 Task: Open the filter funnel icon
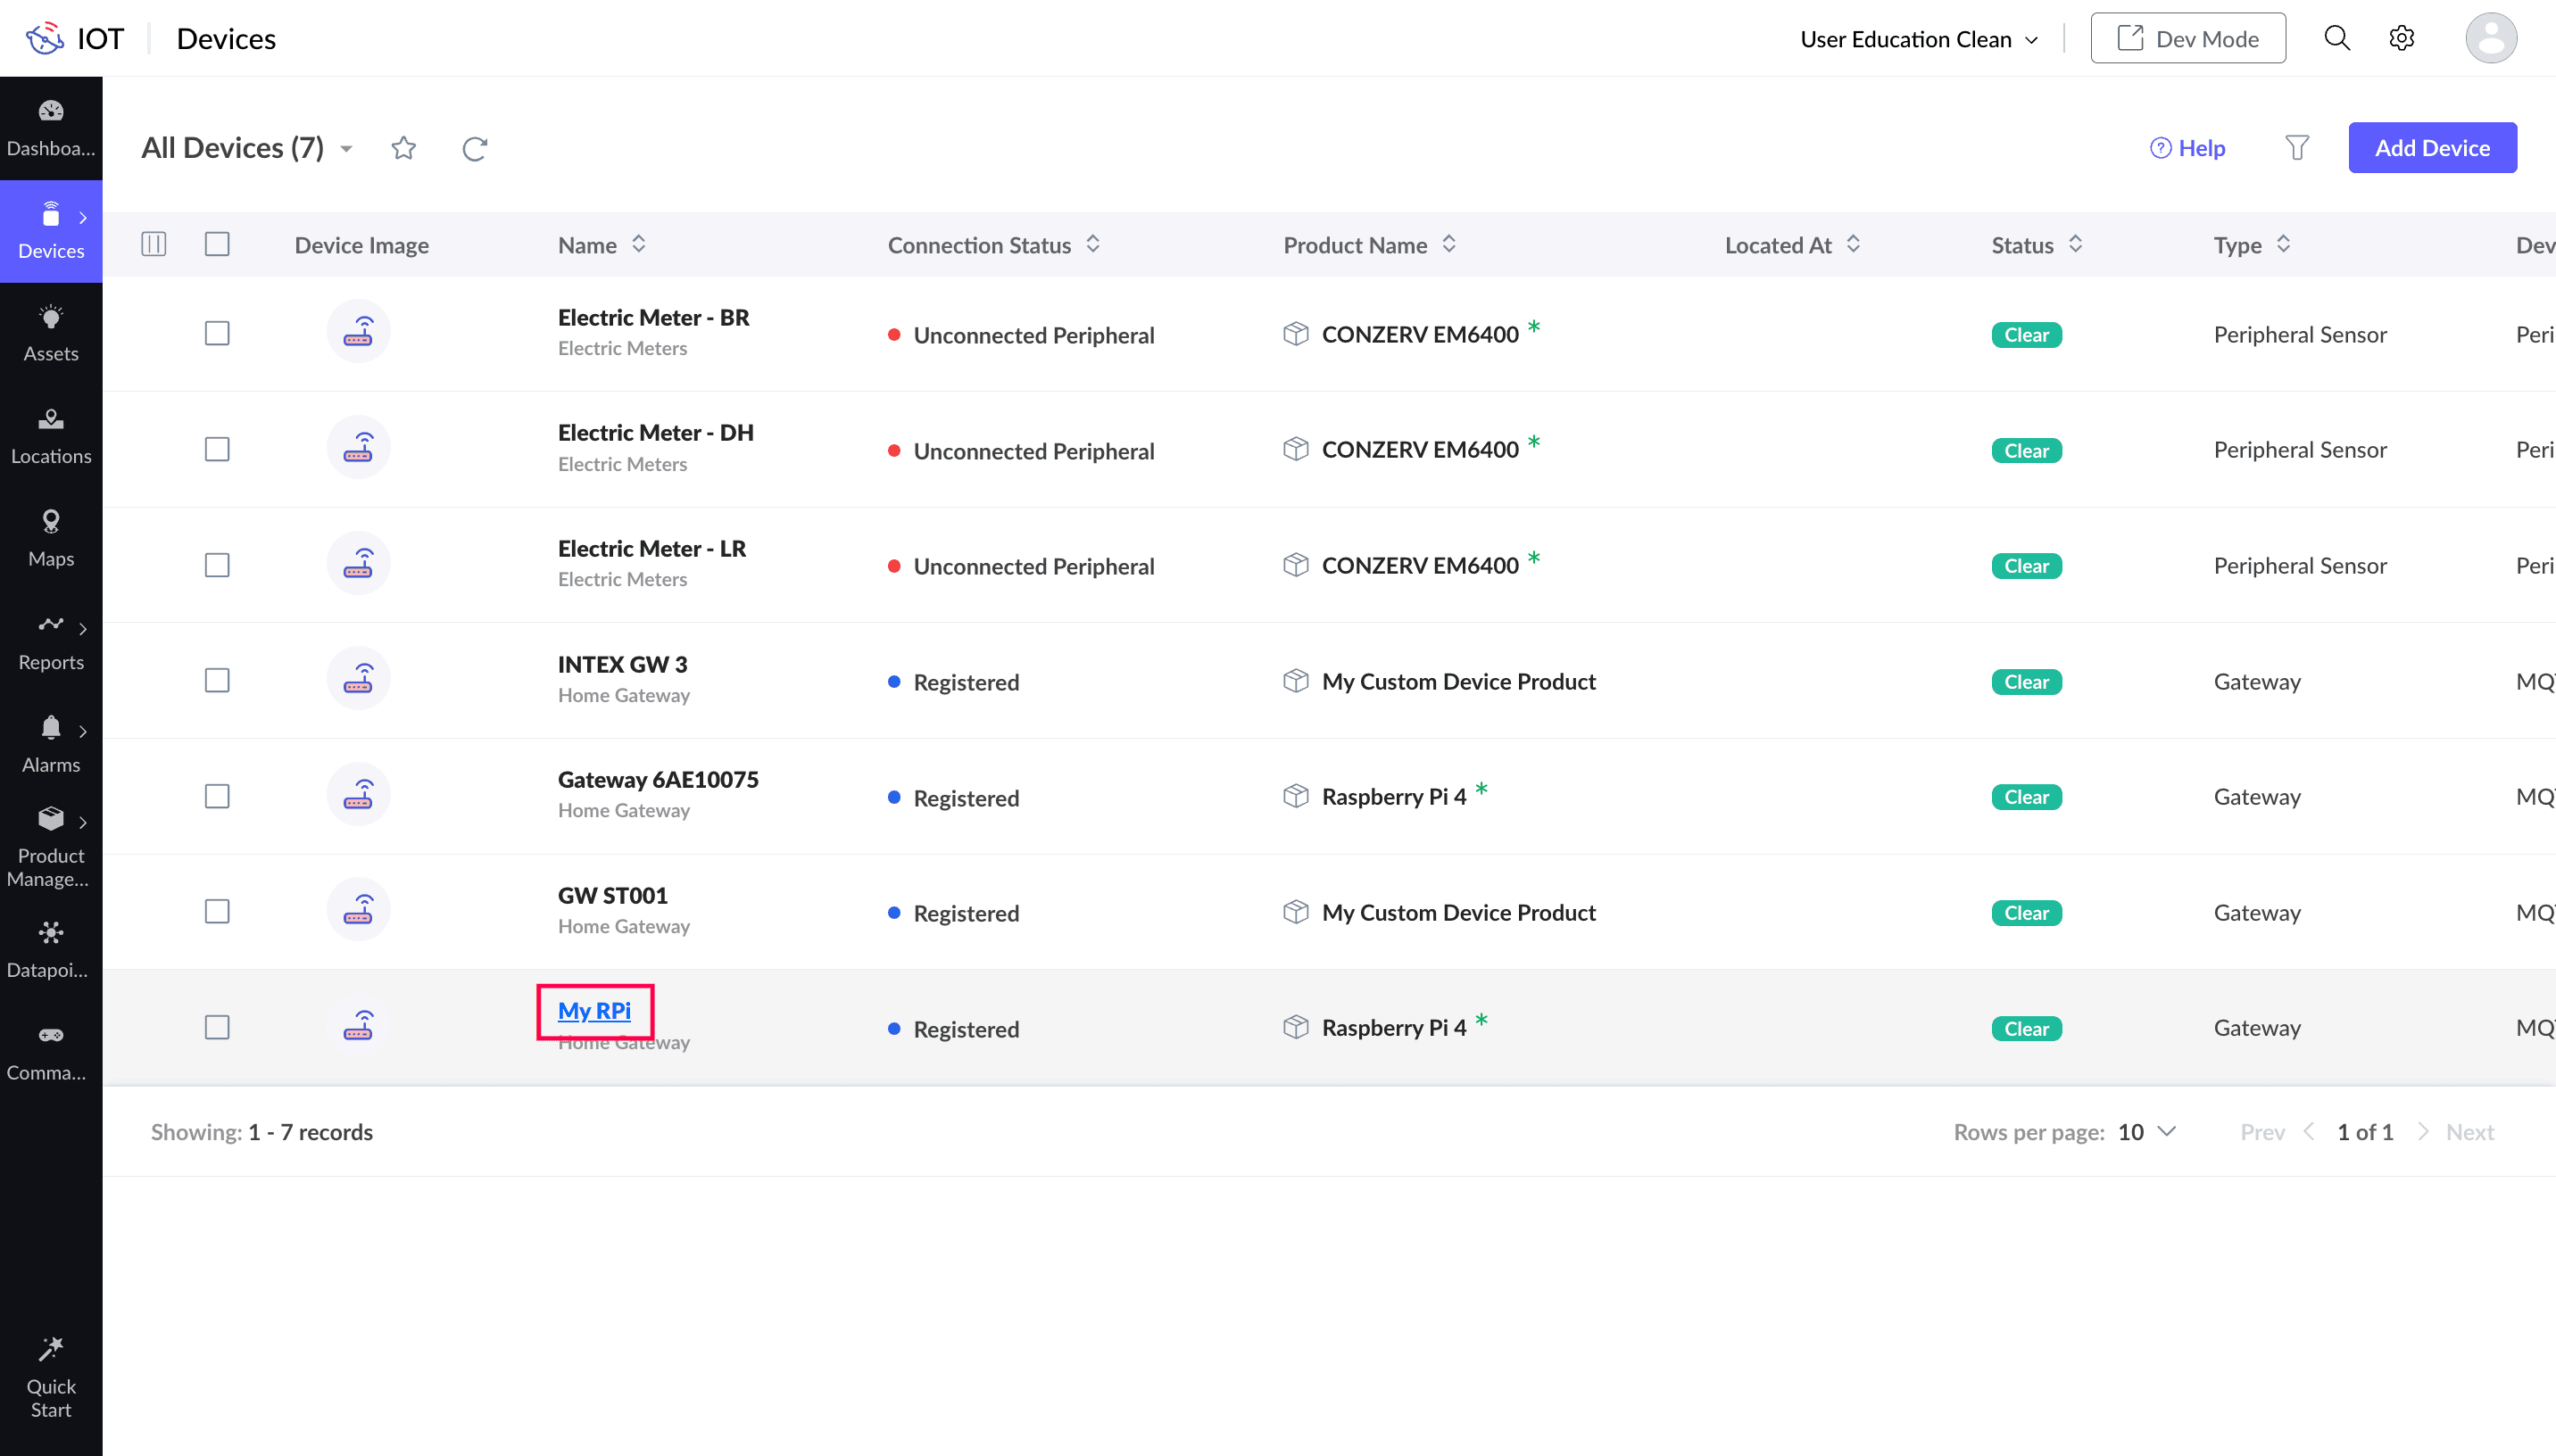pos(2297,148)
